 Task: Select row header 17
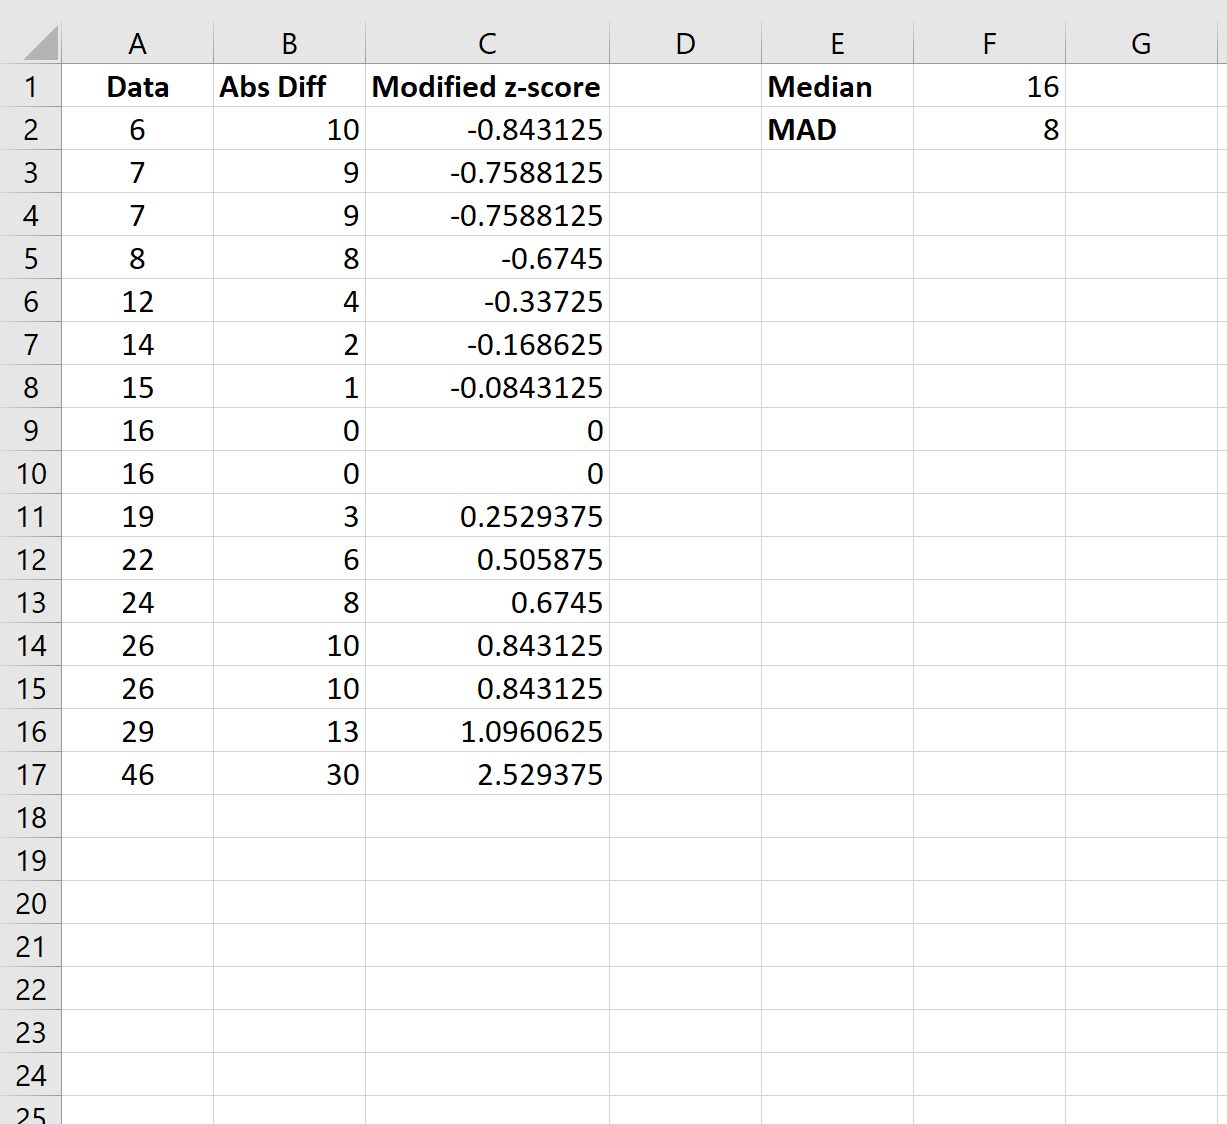(x=31, y=774)
